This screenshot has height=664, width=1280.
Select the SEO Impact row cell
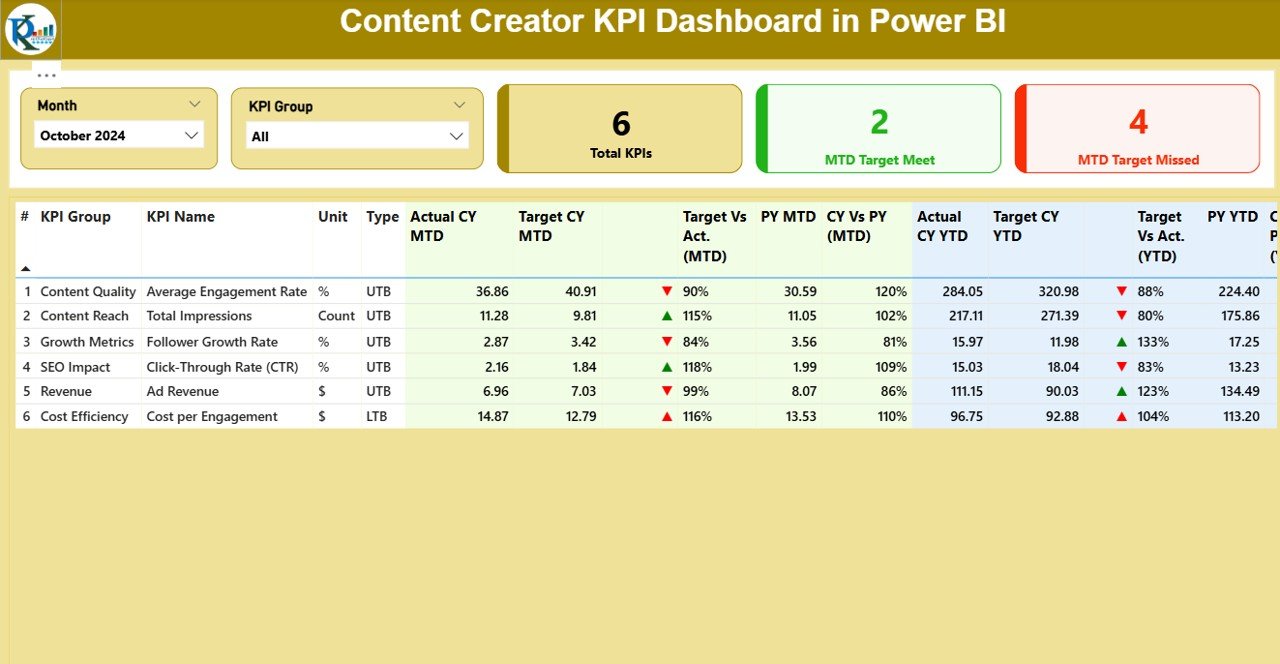pyautogui.click(x=75, y=367)
